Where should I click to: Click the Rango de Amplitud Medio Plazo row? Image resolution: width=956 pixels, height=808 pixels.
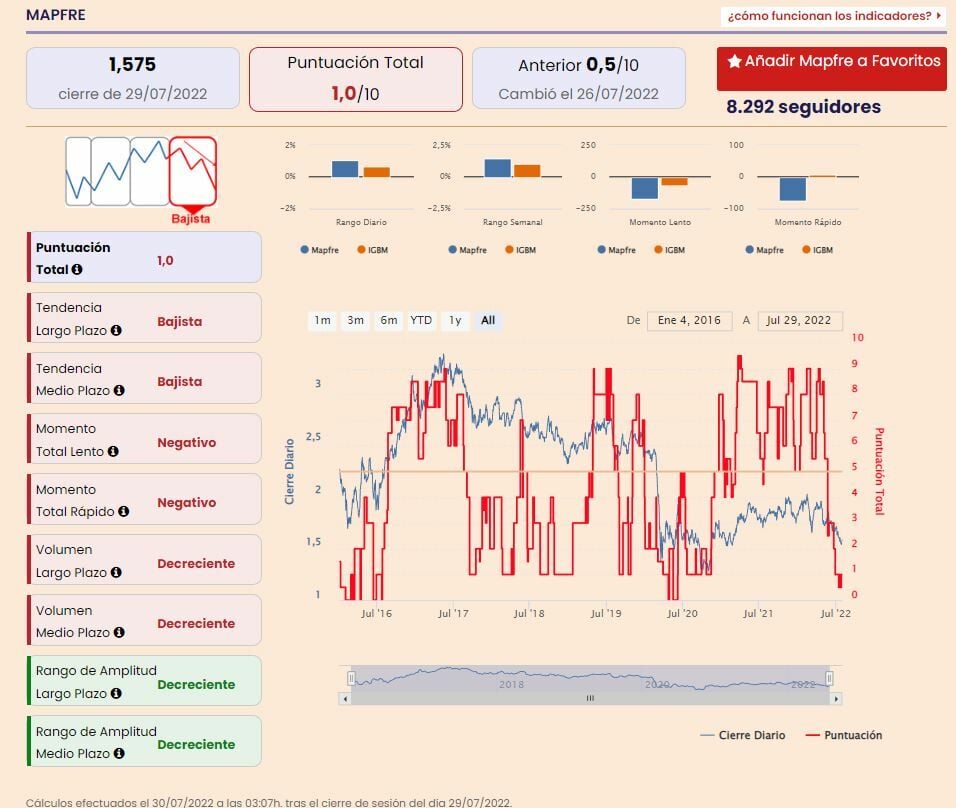(144, 742)
